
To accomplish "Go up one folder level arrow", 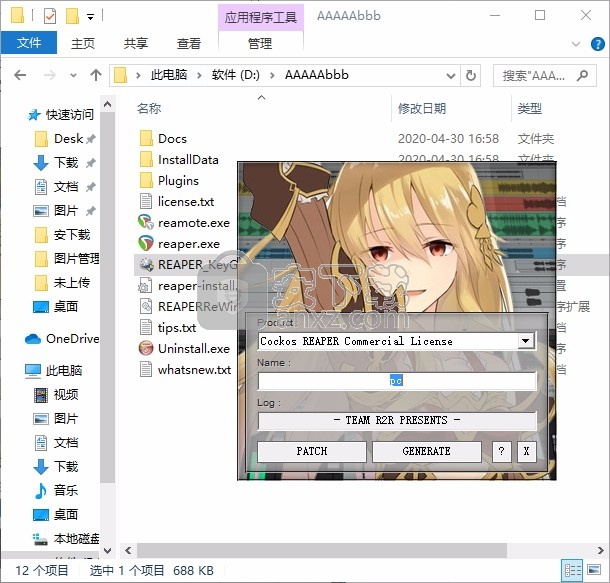I will coord(96,75).
